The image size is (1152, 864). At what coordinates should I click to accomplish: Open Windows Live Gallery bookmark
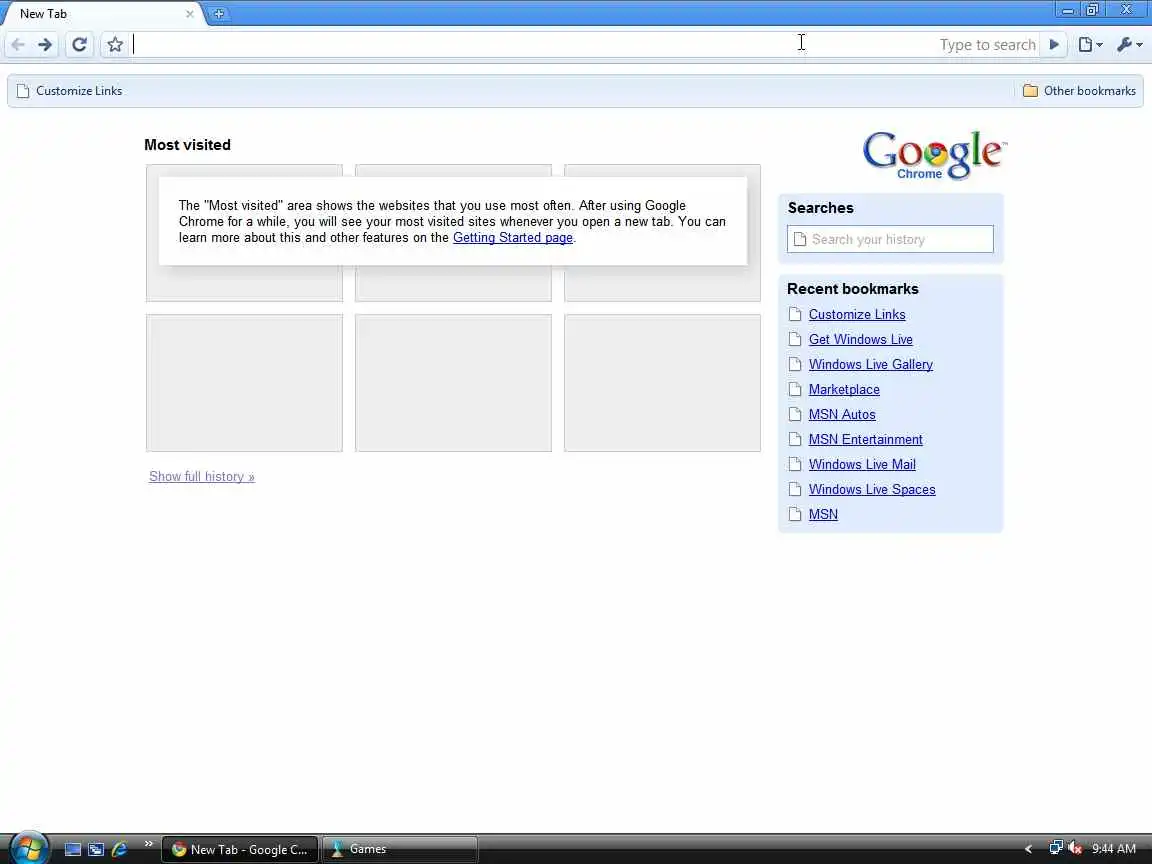[871, 364]
